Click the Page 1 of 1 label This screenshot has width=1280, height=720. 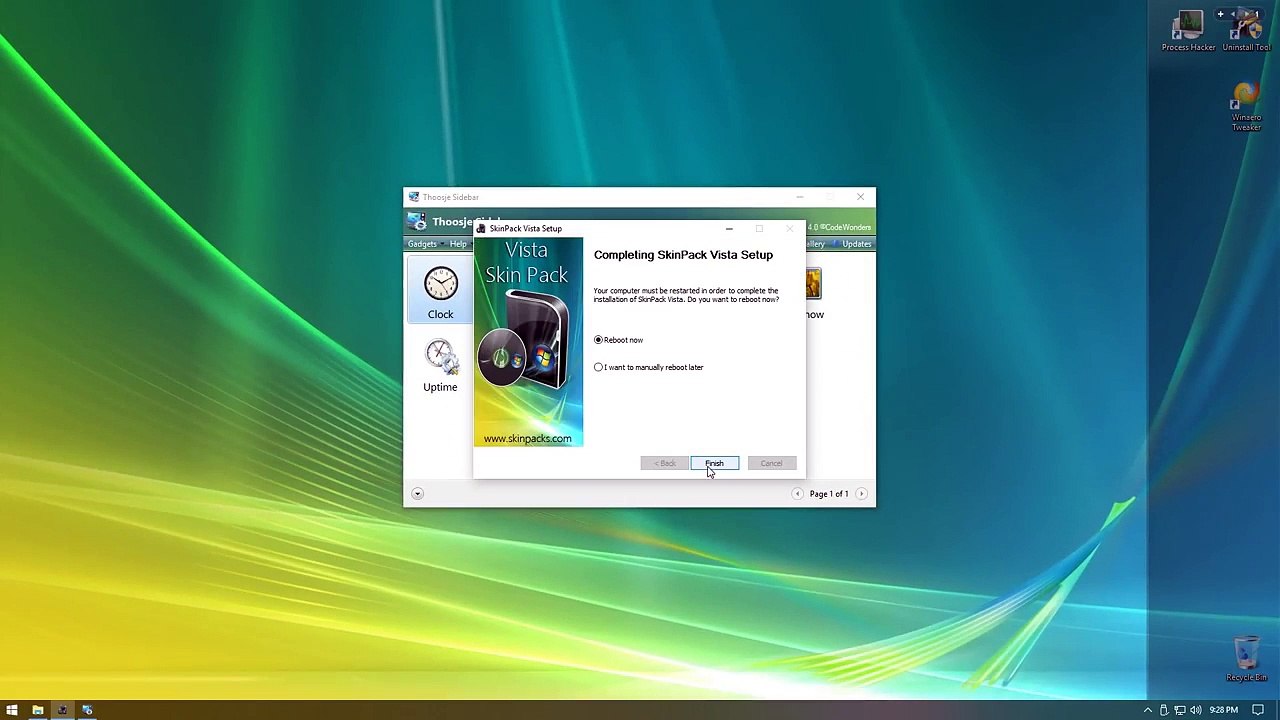coord(829,494)
